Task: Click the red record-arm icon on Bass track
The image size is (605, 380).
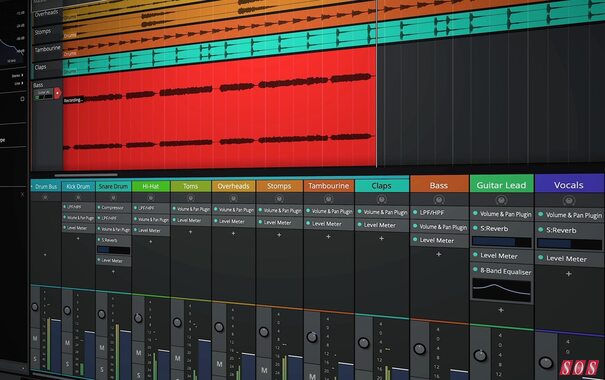Action: 57,93
